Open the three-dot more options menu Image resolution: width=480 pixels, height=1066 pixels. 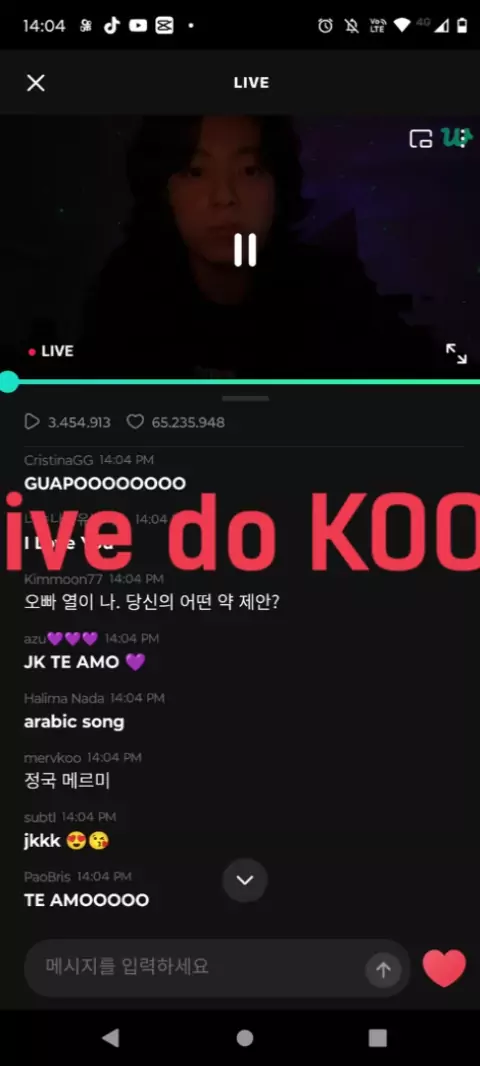pyautogui.click(x=462, y=138)
